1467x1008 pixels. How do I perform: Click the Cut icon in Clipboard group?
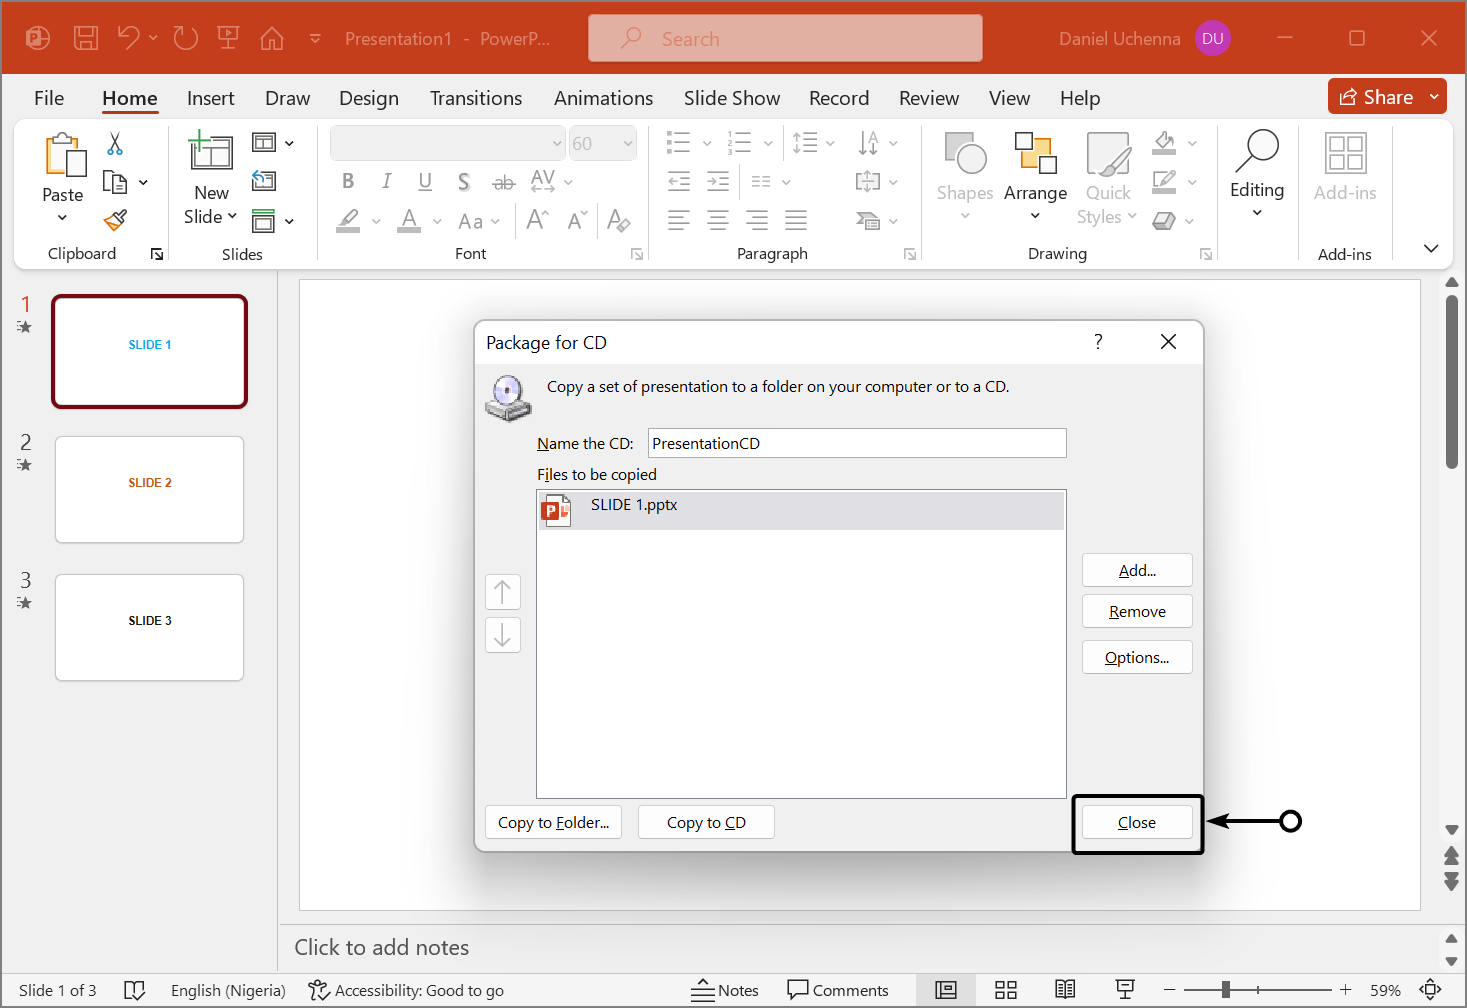click(x=114, y=144)
